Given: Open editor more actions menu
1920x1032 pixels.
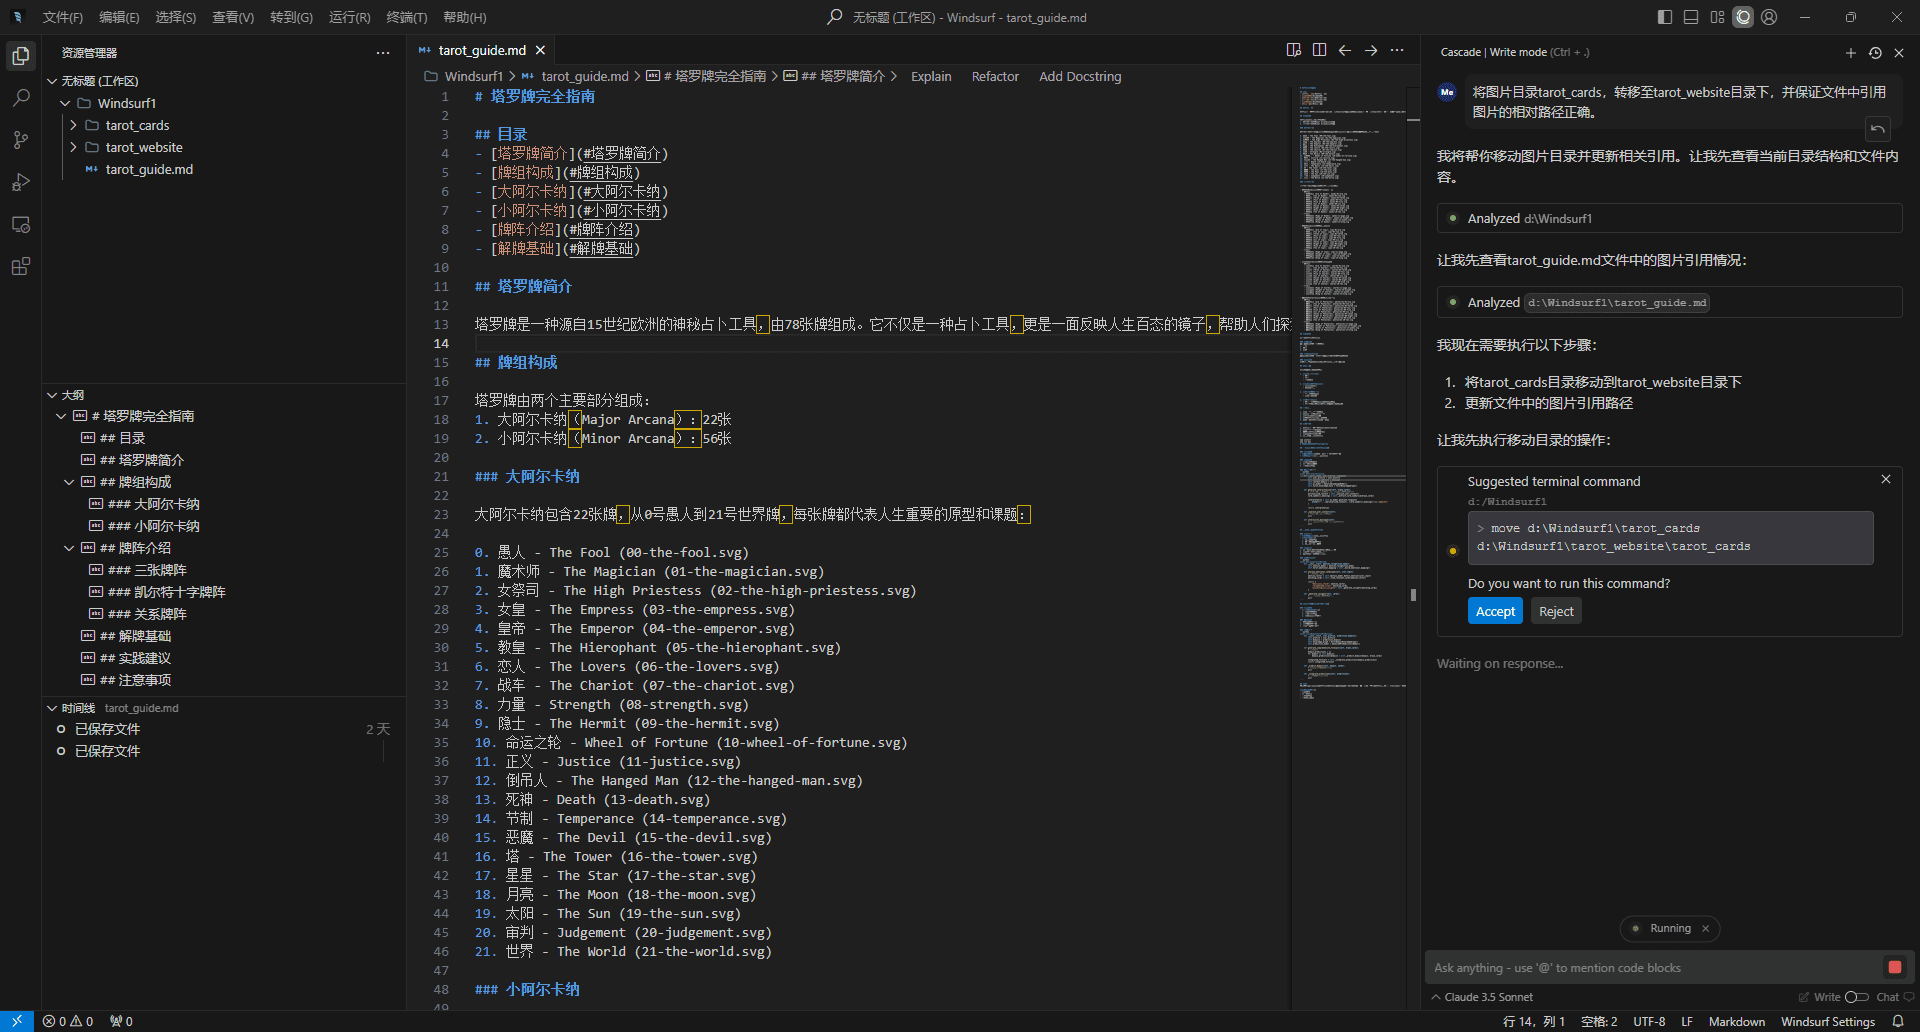Looking at the screenshot, I should pos(1397,50).
